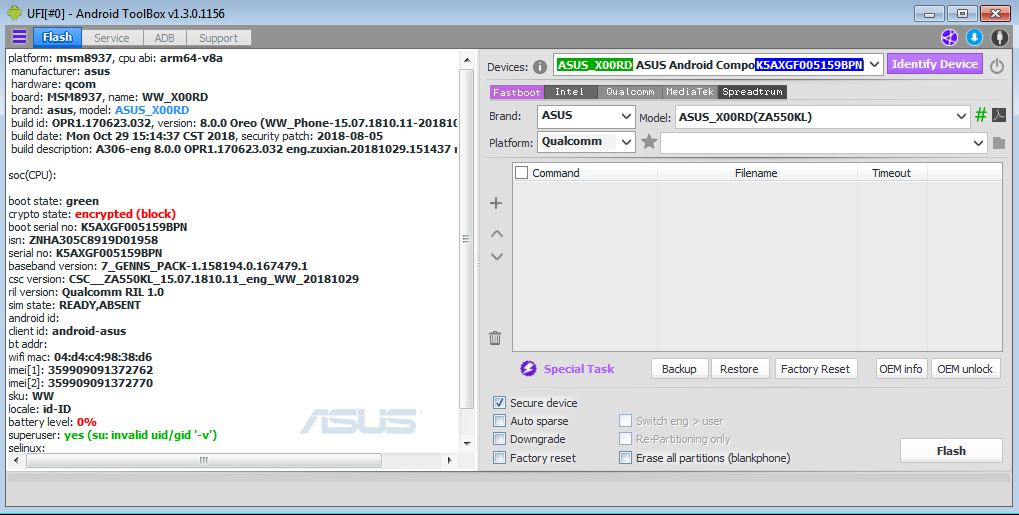
Task: Click the black info circle icon in title toolbar
Action: point(999,38)
